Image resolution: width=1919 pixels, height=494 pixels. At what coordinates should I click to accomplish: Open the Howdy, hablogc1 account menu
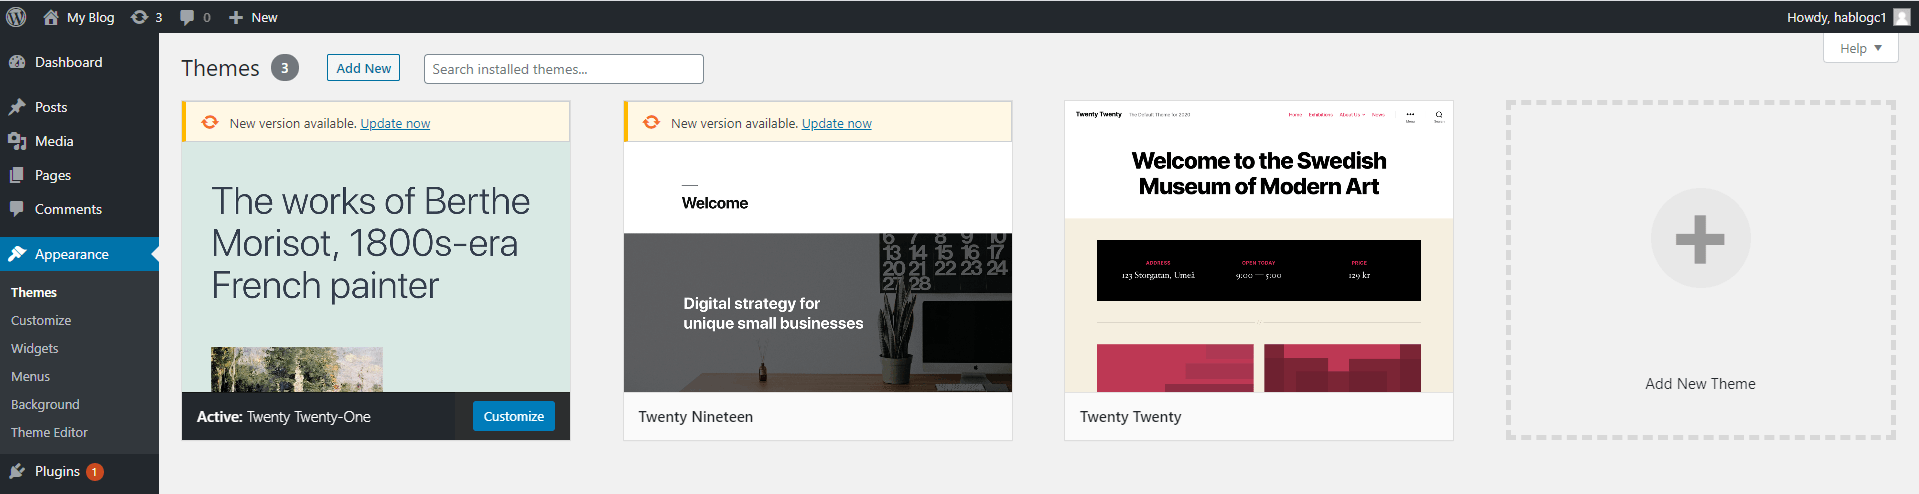click(x=1848, y=17)
